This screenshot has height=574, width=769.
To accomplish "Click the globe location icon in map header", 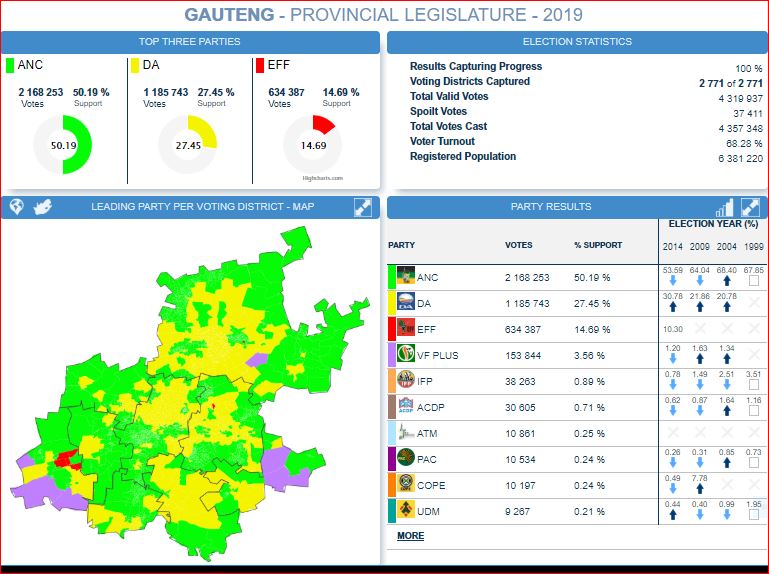I will point(16,207).
